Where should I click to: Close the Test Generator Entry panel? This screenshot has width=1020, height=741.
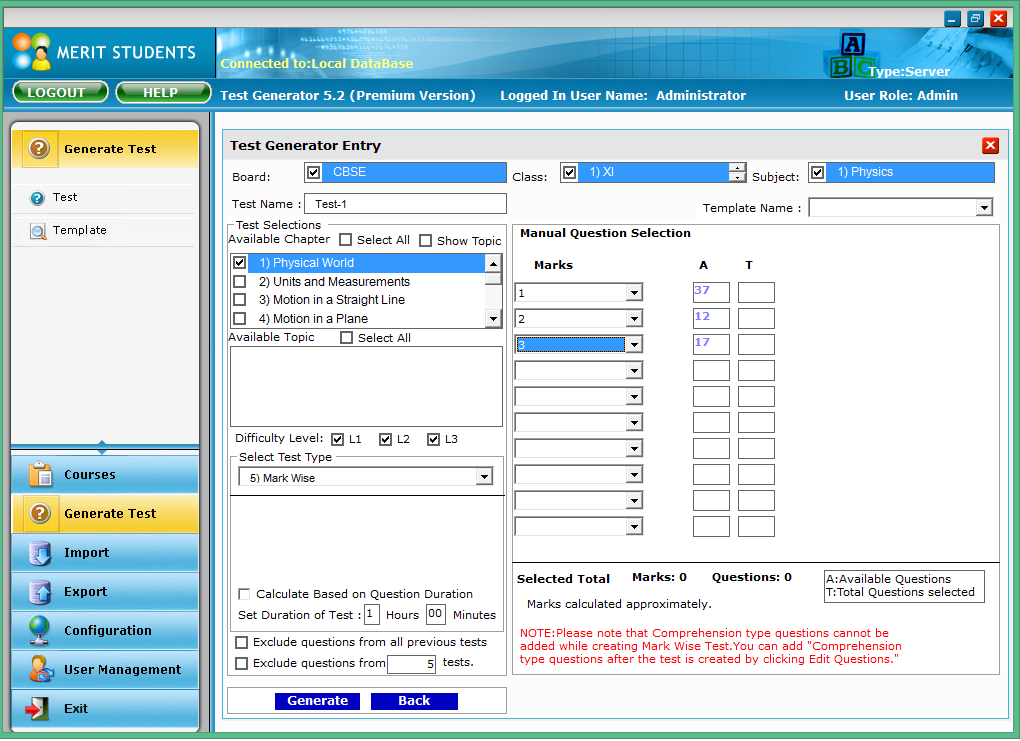coord(990,145)
